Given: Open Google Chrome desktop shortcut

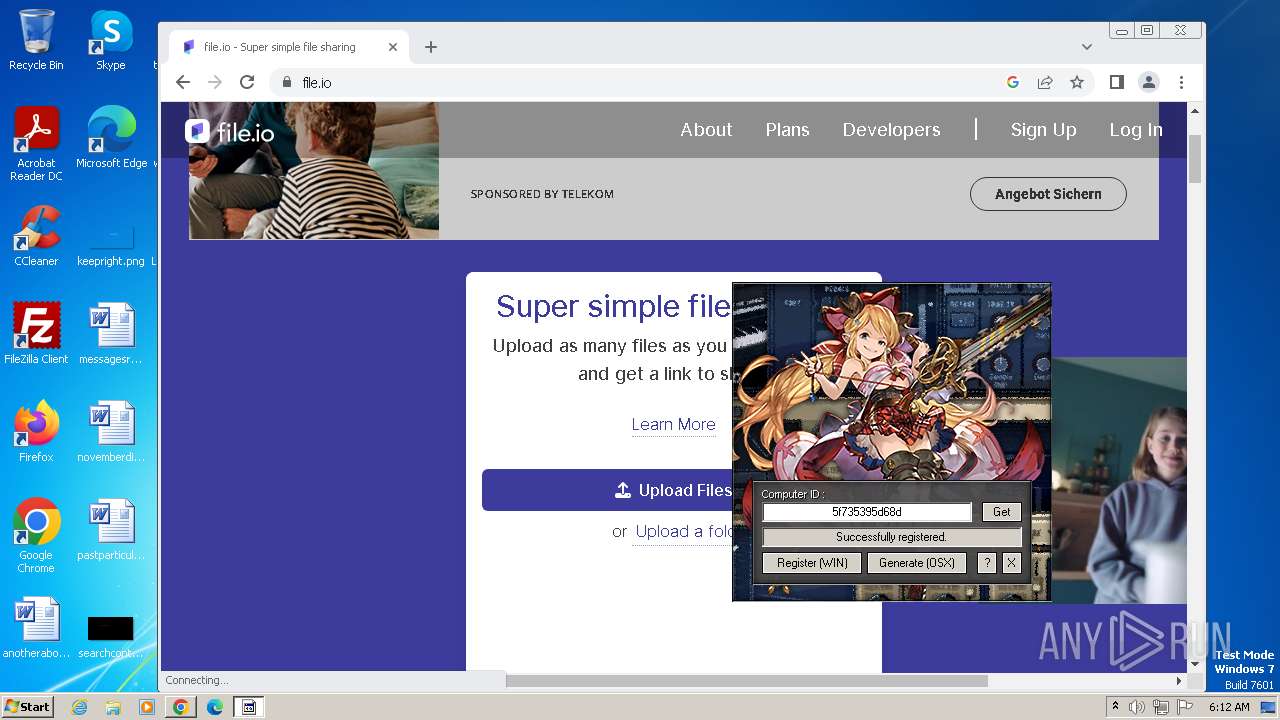Looking at the screenshot, I should coord(36,535).
